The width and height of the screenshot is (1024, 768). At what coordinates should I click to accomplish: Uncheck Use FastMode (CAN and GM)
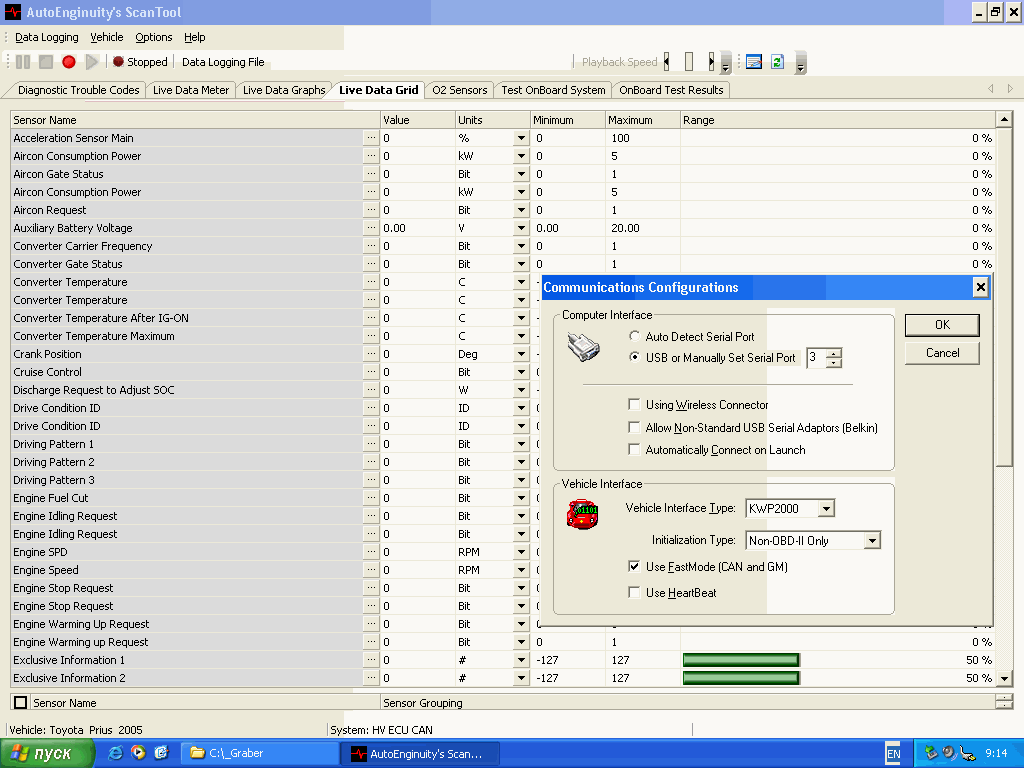pyautogui.click(x=634, y=567)
